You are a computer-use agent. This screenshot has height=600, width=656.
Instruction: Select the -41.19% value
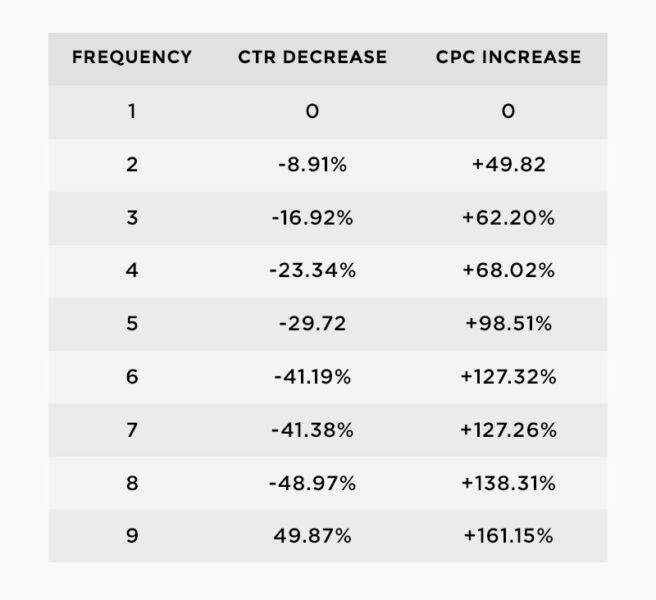(x=312, y=377)
